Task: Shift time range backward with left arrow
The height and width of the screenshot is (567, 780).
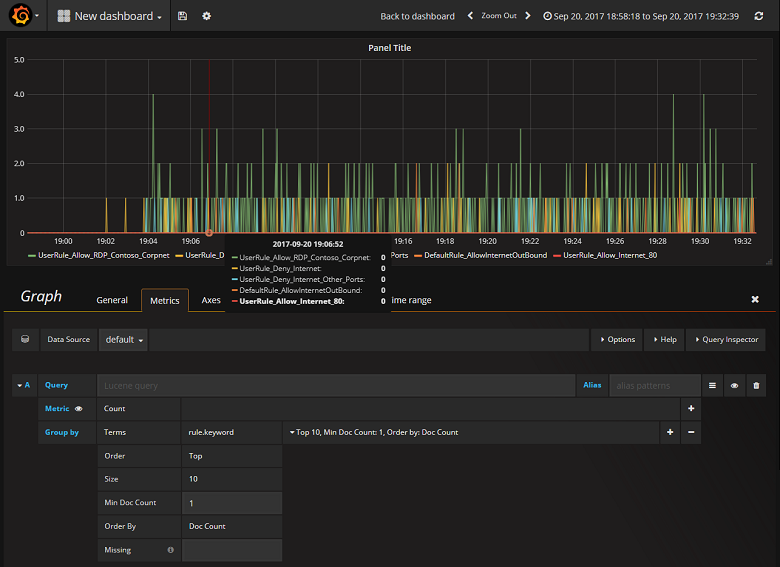Action: tap(470, 16)
